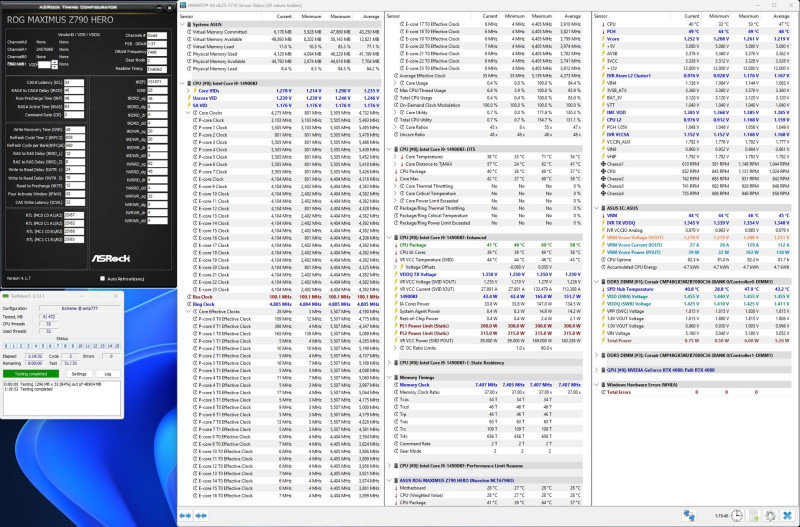Open TestMem5 Settings button
This screenshot has height=527, width=800.
coord(79,374)
